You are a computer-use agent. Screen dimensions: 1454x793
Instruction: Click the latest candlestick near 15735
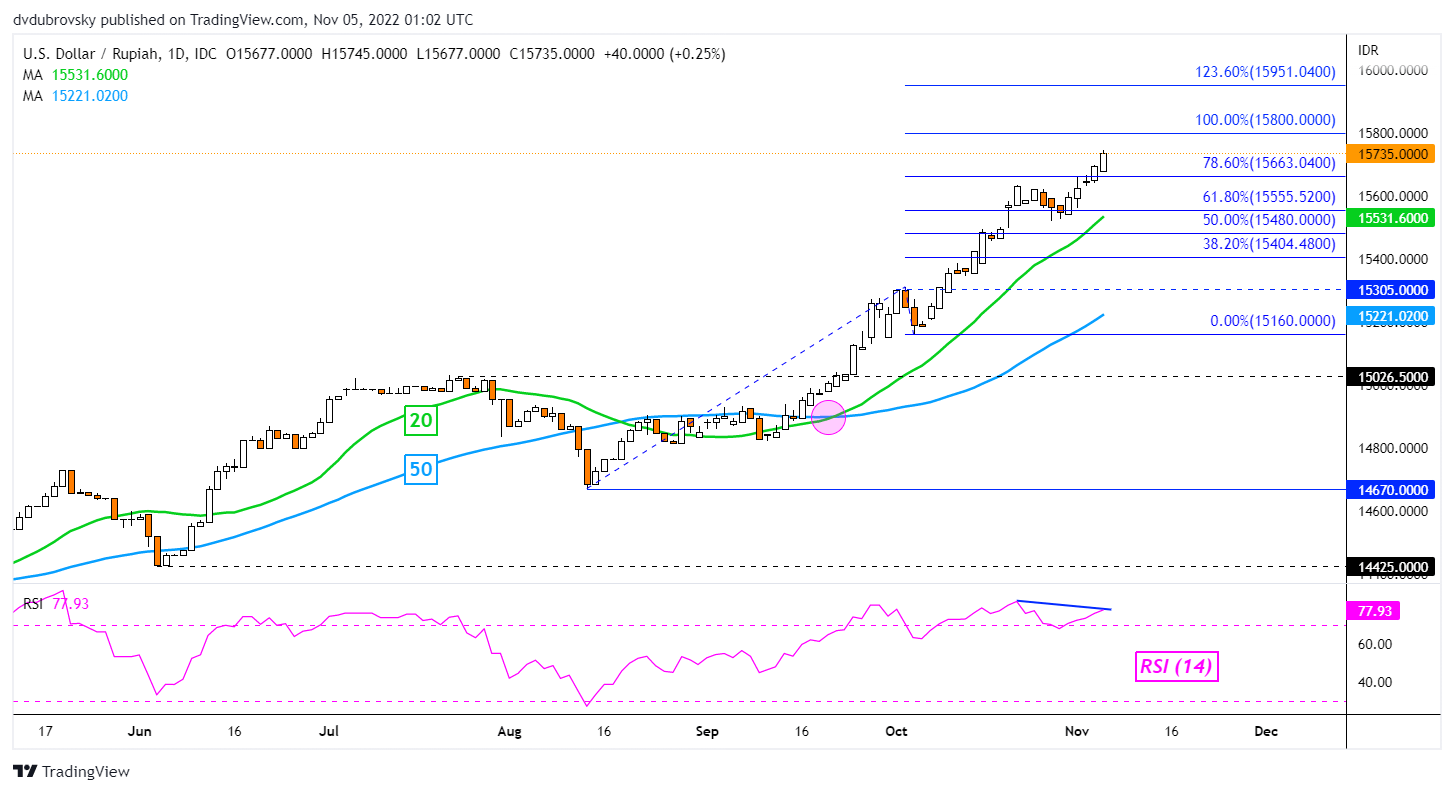(x=1104, y=162)
